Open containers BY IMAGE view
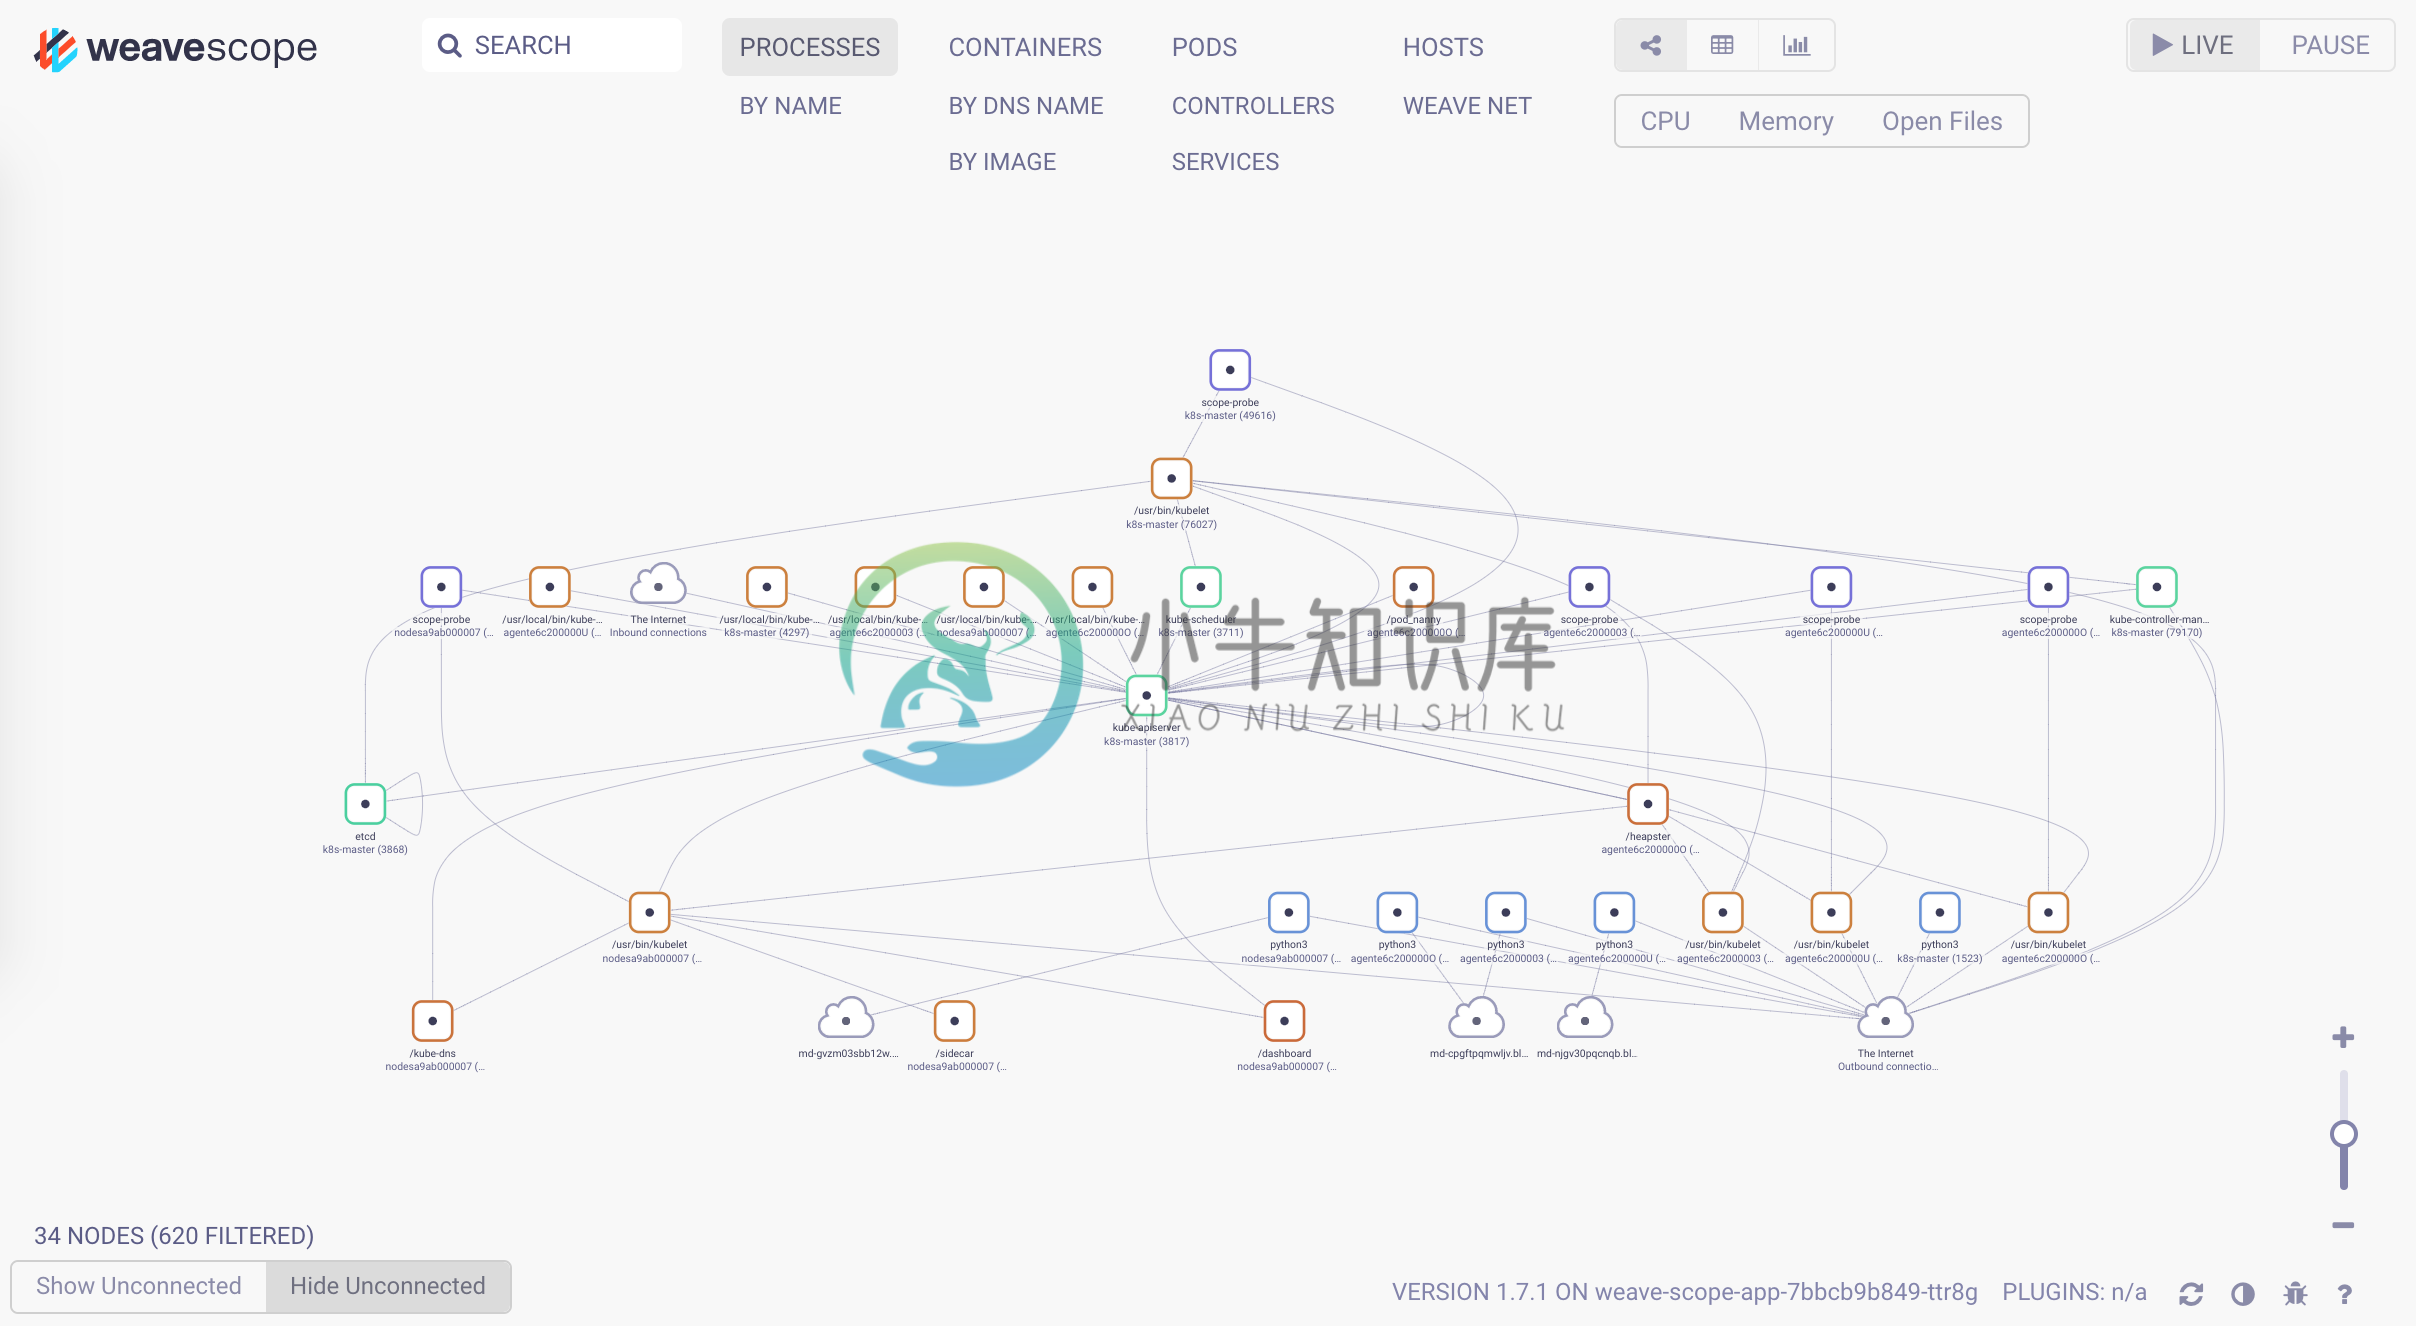Screen dimensions: 2416x1326 click(x=1002, y=162)
